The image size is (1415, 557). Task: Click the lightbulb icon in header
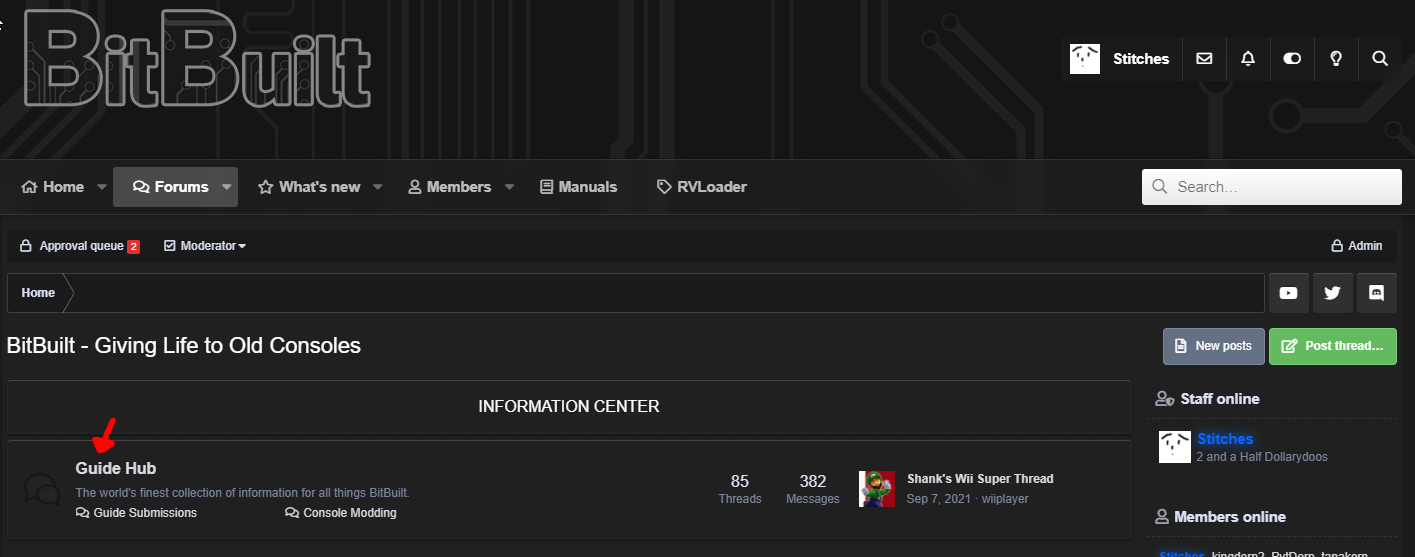(x=1336, y=59)
